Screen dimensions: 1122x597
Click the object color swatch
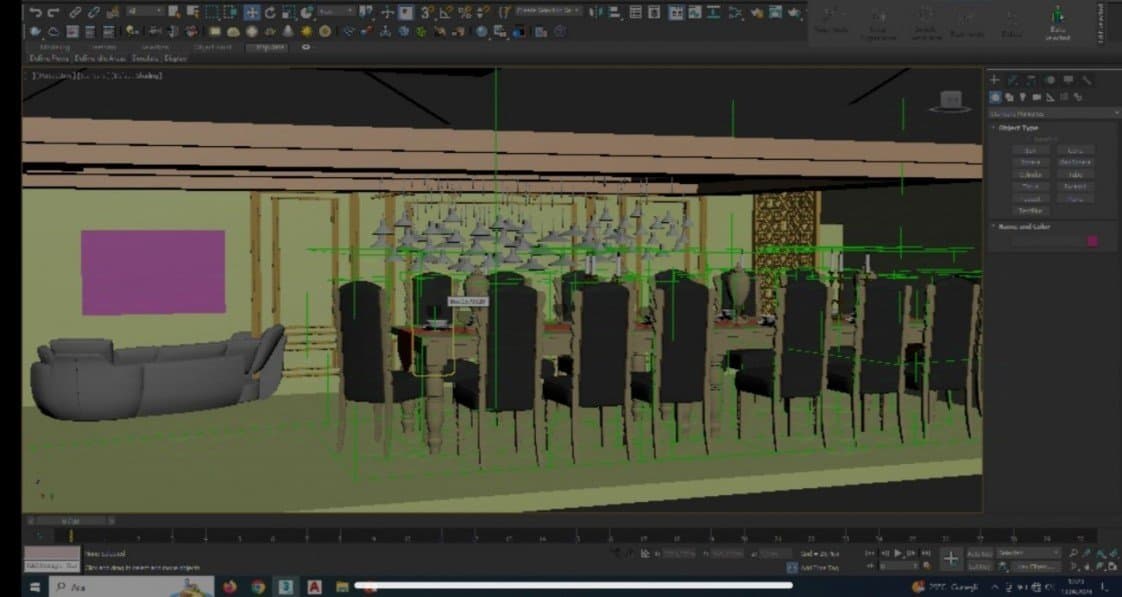(x=1093, y=241)
